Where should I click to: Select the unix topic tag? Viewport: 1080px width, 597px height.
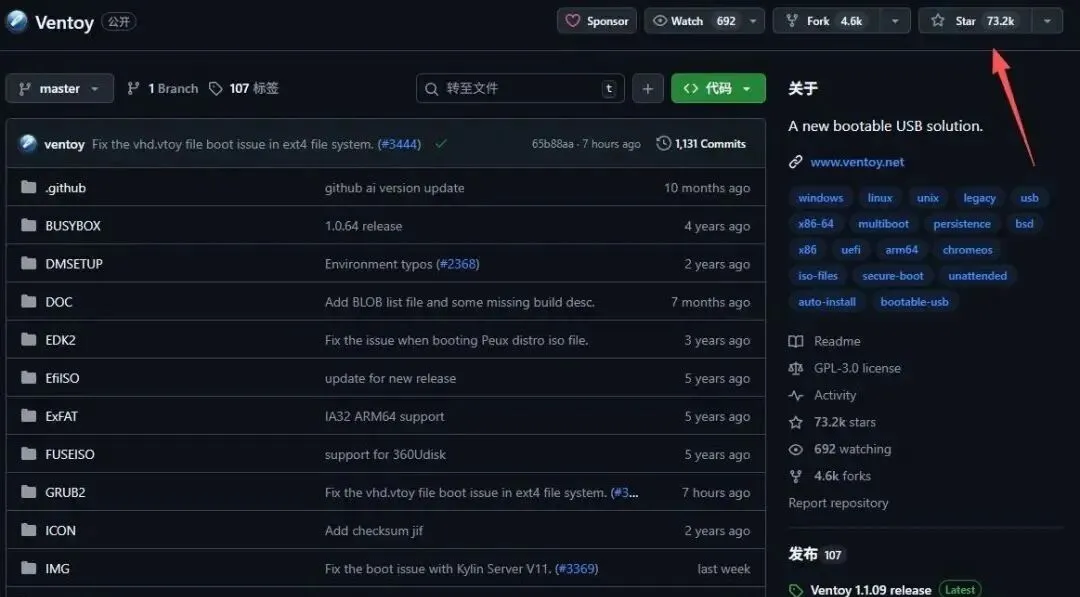pyautogui.click(x=928, y=198)
